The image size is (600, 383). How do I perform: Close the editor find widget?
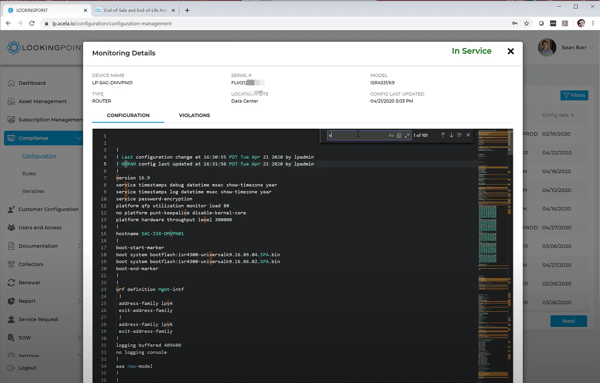[x=468, y=135]
